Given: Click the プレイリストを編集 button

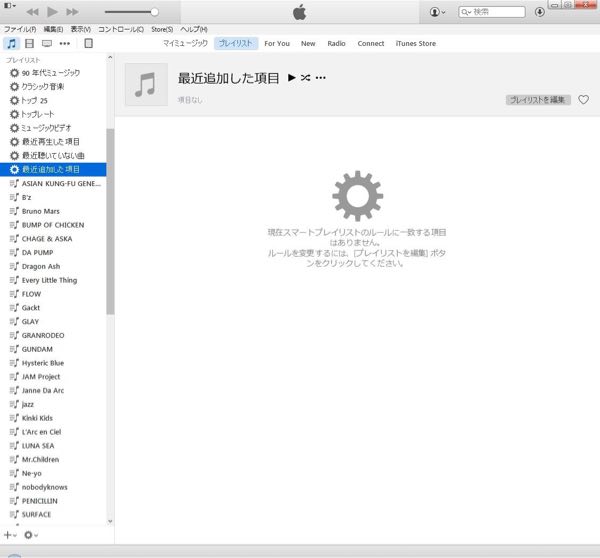Looking at the screenshot, I should tap(538, 100).
